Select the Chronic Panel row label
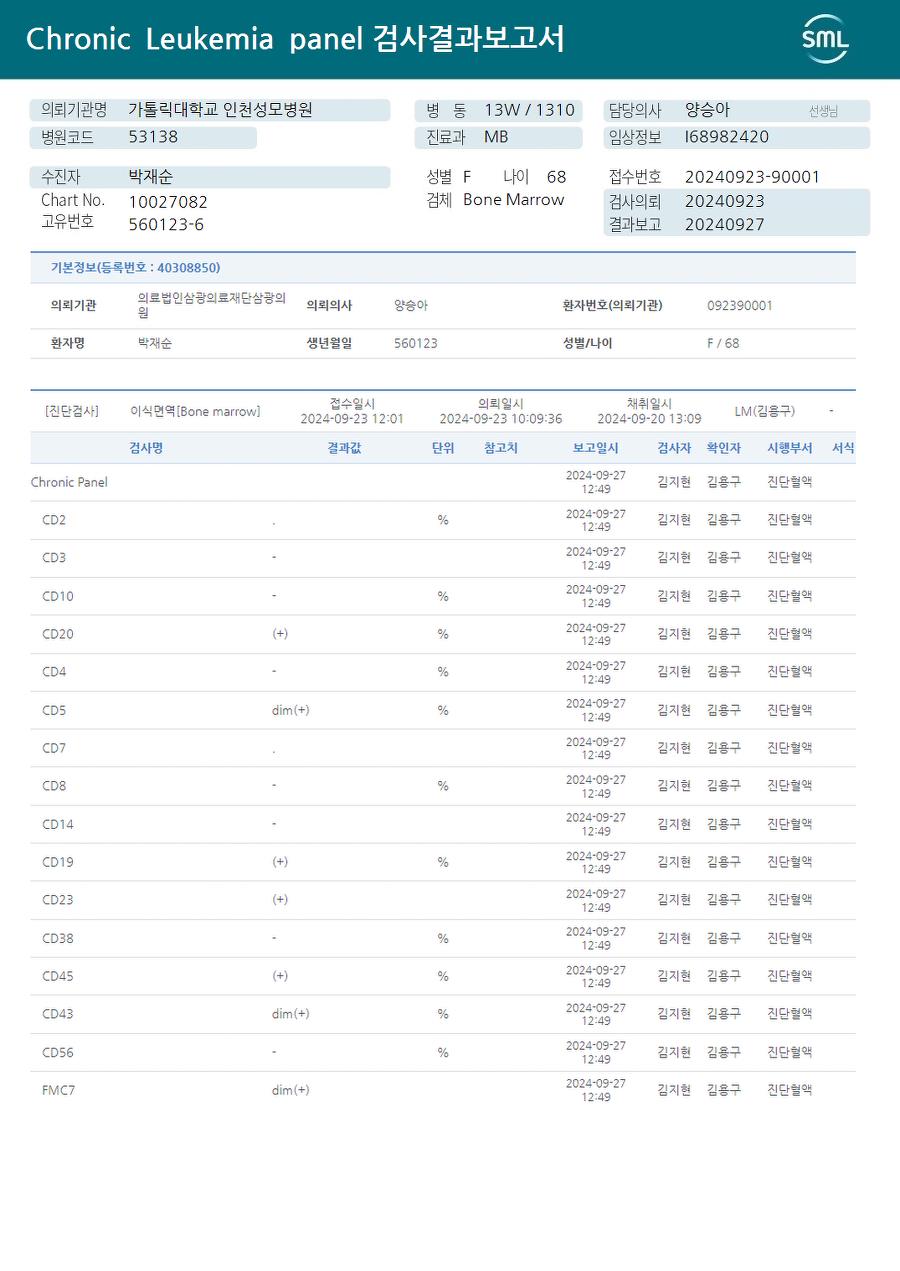Image resolution: width=900 pixels, height=1271 pixels. tap(69, 482)
